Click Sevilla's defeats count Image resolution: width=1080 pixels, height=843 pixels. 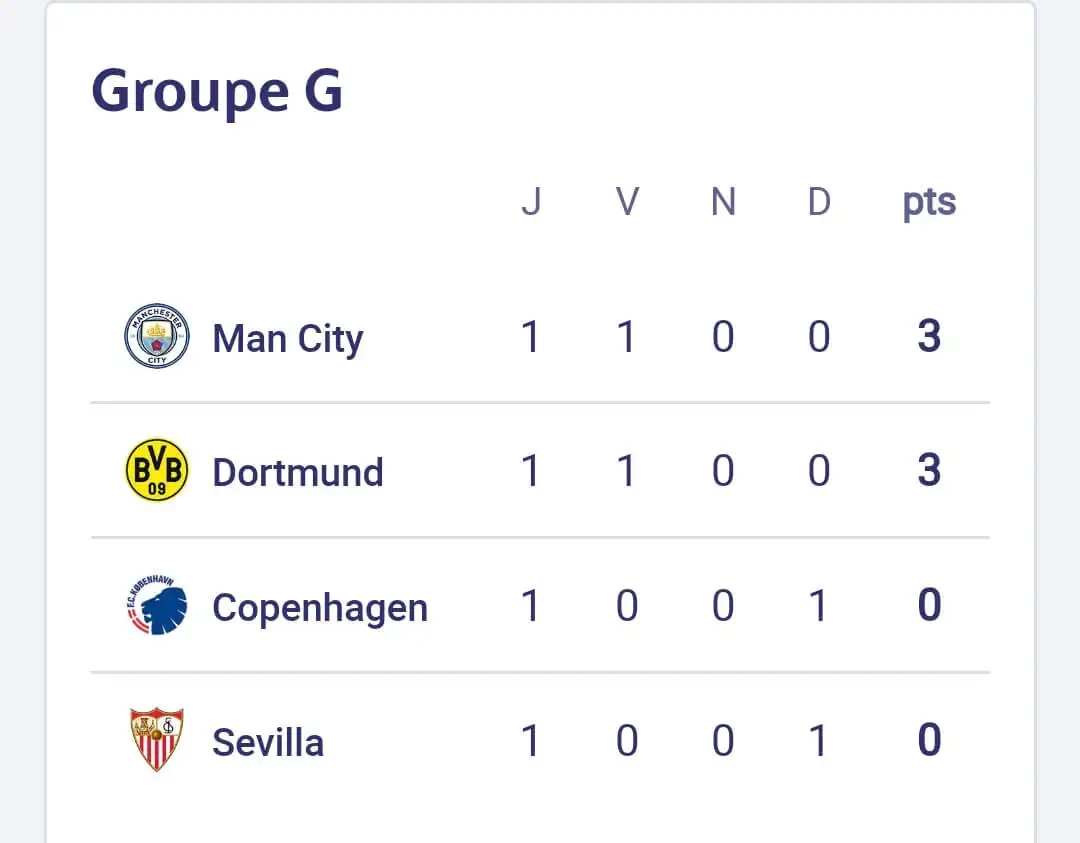point(819,741)
